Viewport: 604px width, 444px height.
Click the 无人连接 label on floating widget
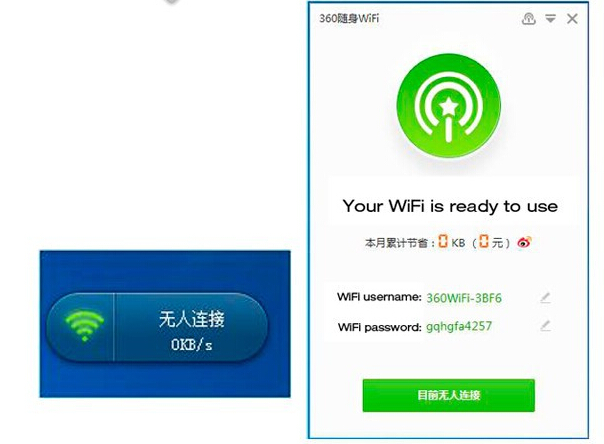191,319
